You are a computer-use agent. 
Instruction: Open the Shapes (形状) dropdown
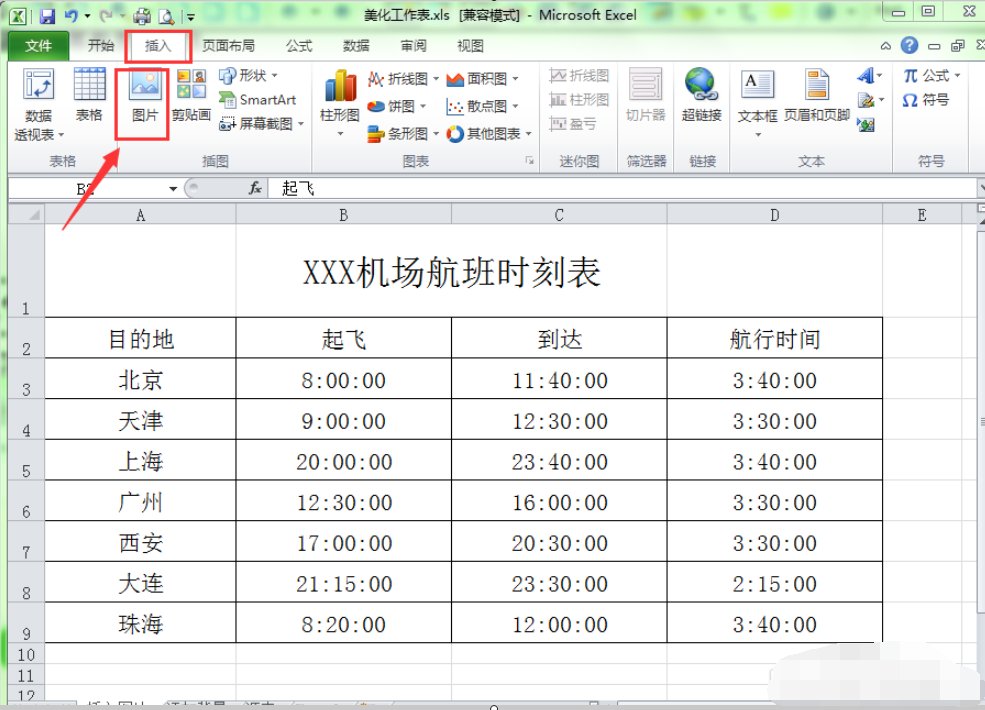point(250,75)
